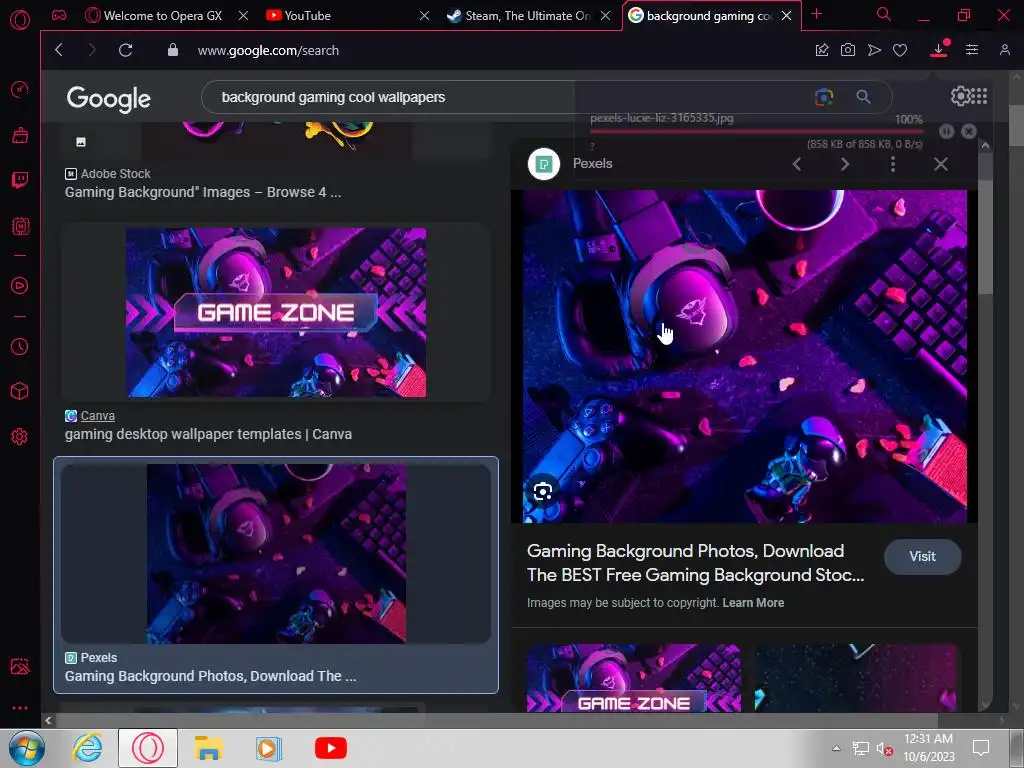Open sidebar three-dots more options

20,708
